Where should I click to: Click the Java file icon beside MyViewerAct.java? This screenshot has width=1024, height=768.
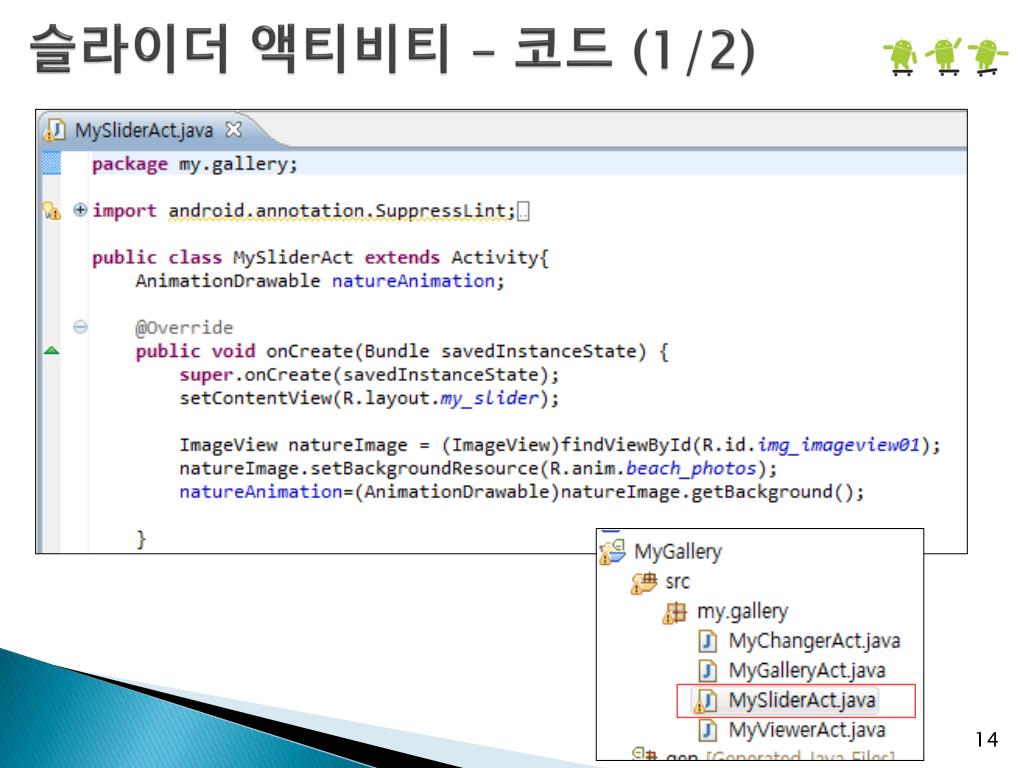[x=707, y=730]
